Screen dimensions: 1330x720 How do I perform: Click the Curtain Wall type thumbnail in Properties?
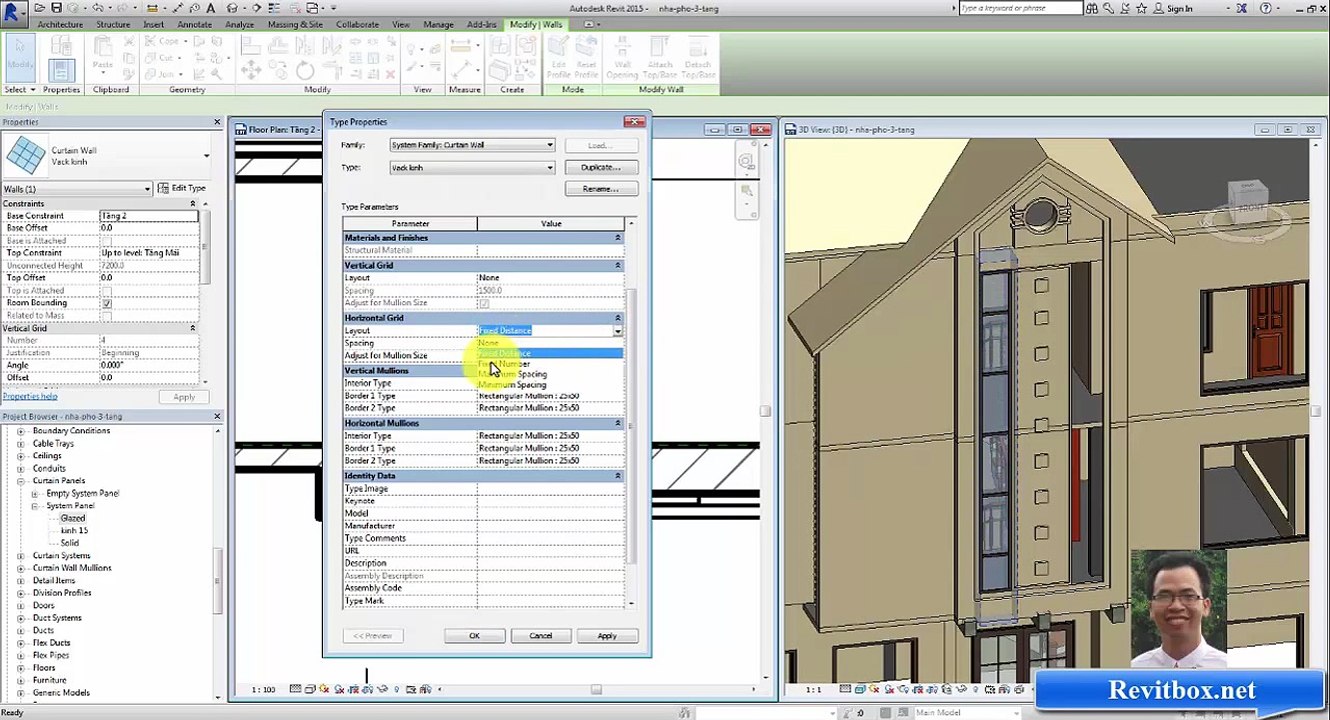(26, 155)
